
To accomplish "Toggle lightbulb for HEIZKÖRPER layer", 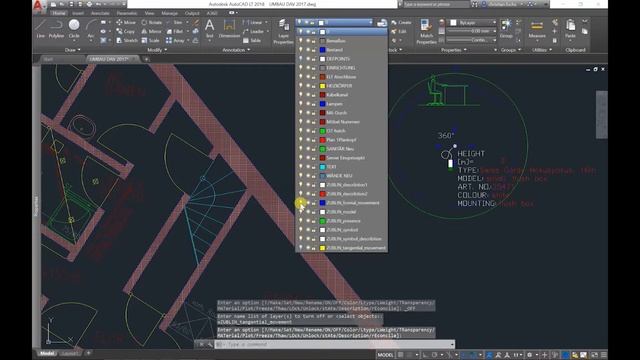I will tap(301, 86).
